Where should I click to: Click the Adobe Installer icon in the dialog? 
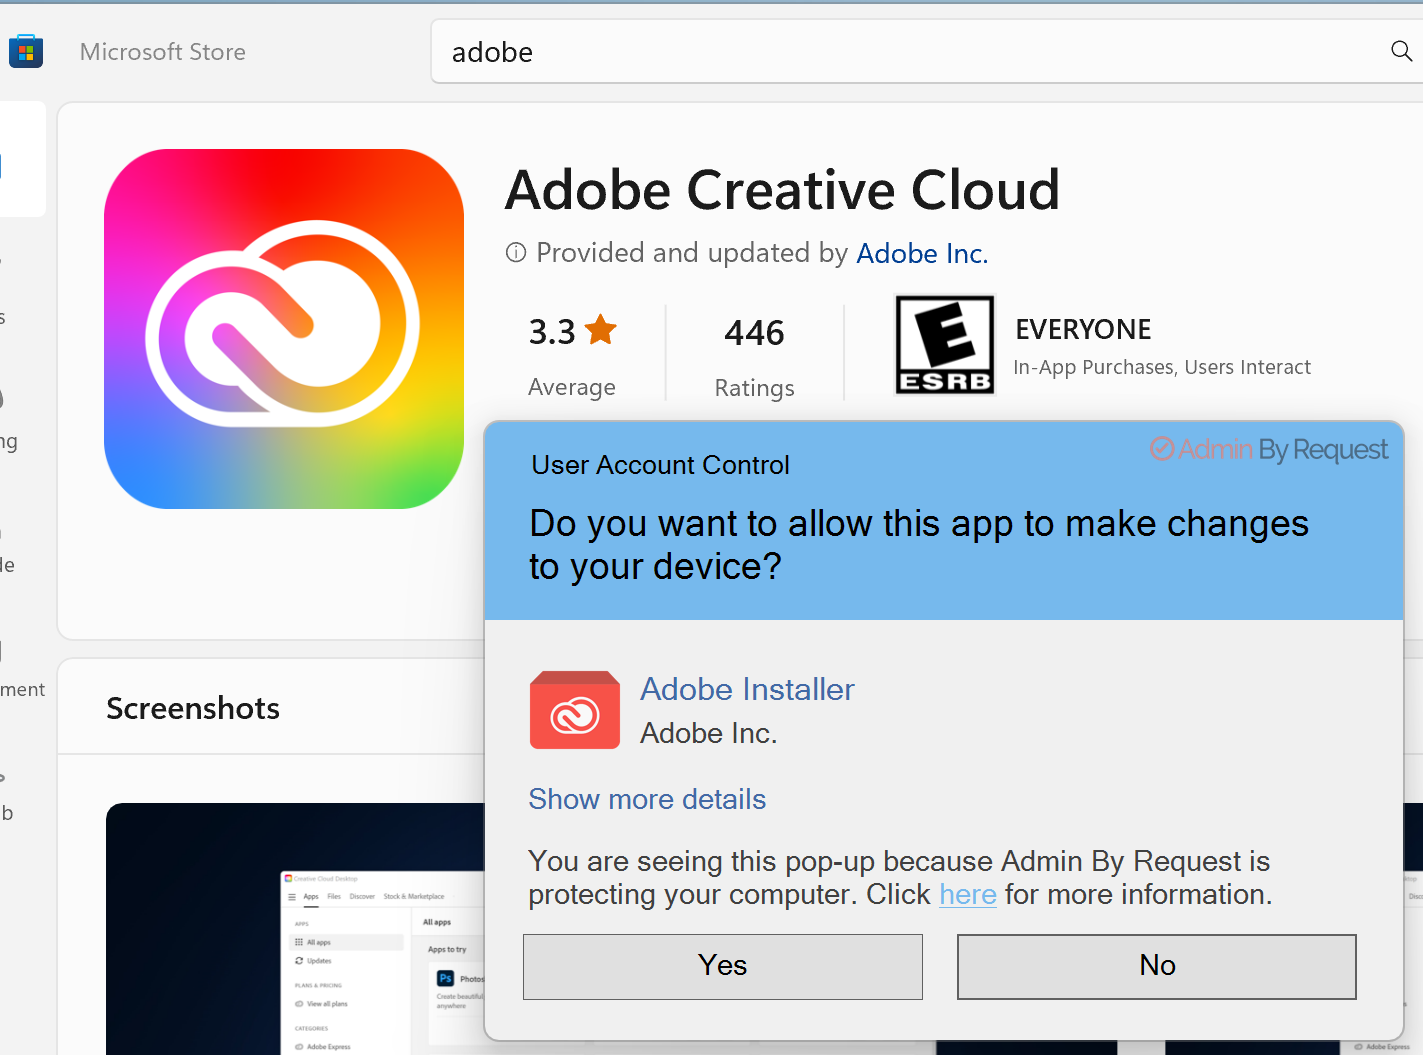[x=574, y=710]
